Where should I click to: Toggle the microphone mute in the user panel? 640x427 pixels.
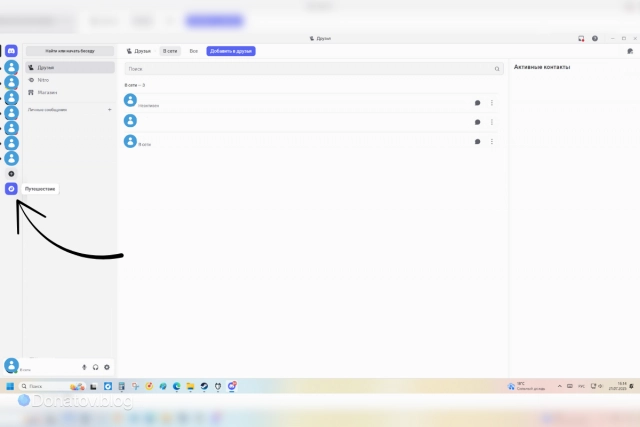coord(84,367)
